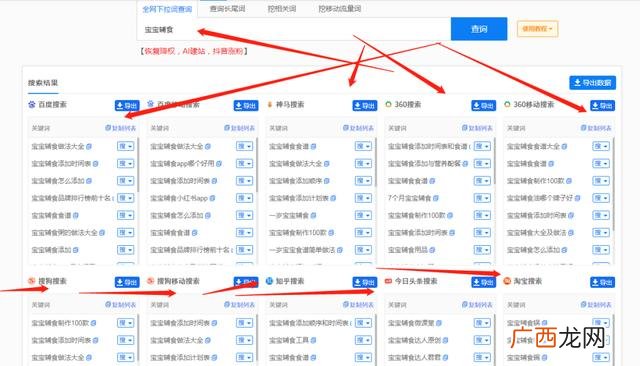
Task: Click the 百度搜索 paw logo icon
Action: pyautogui.click(x=32, y=104)
